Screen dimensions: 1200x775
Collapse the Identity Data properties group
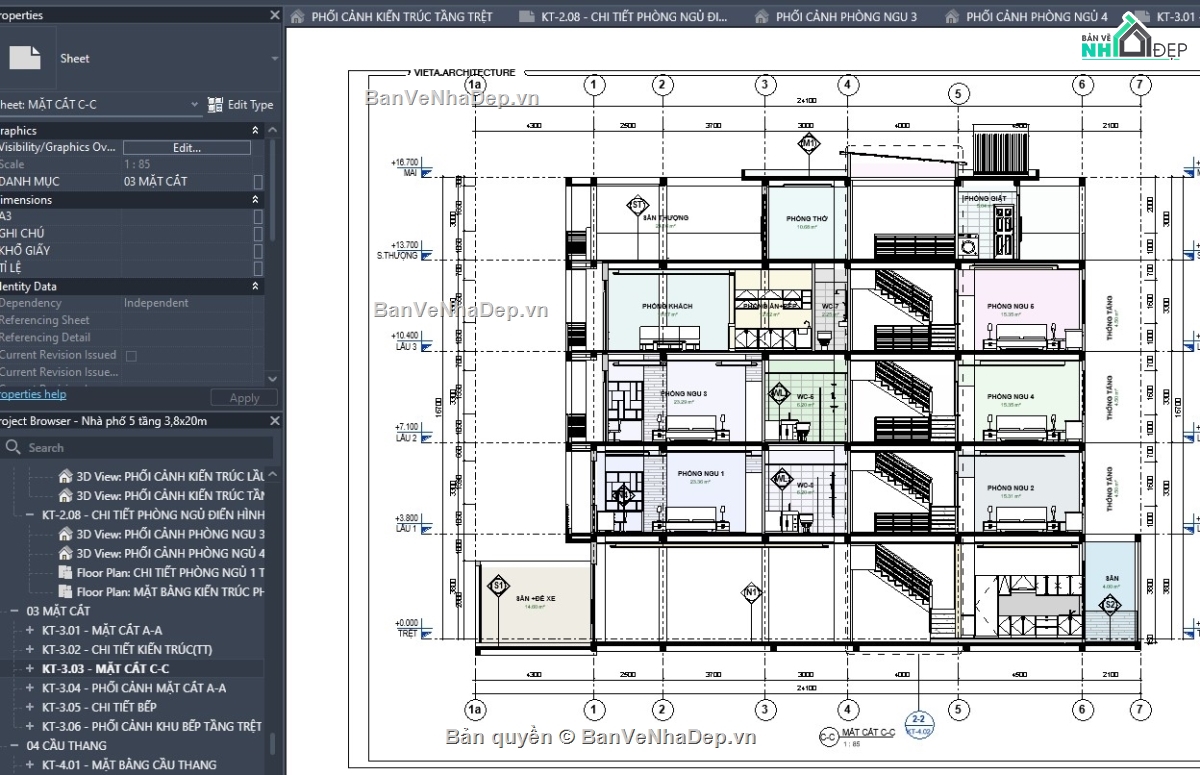[x=255, y=286]
